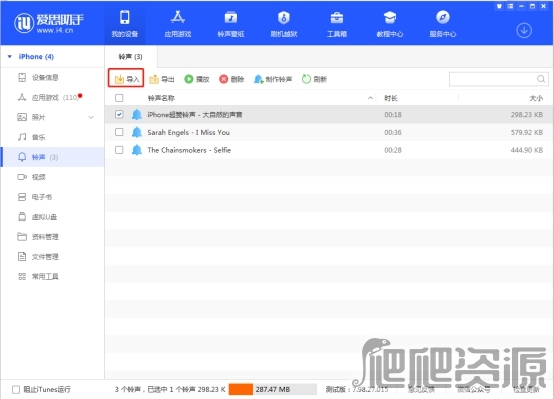Open the download manager arrow icon
554x399 pixels.
[524, 30]
